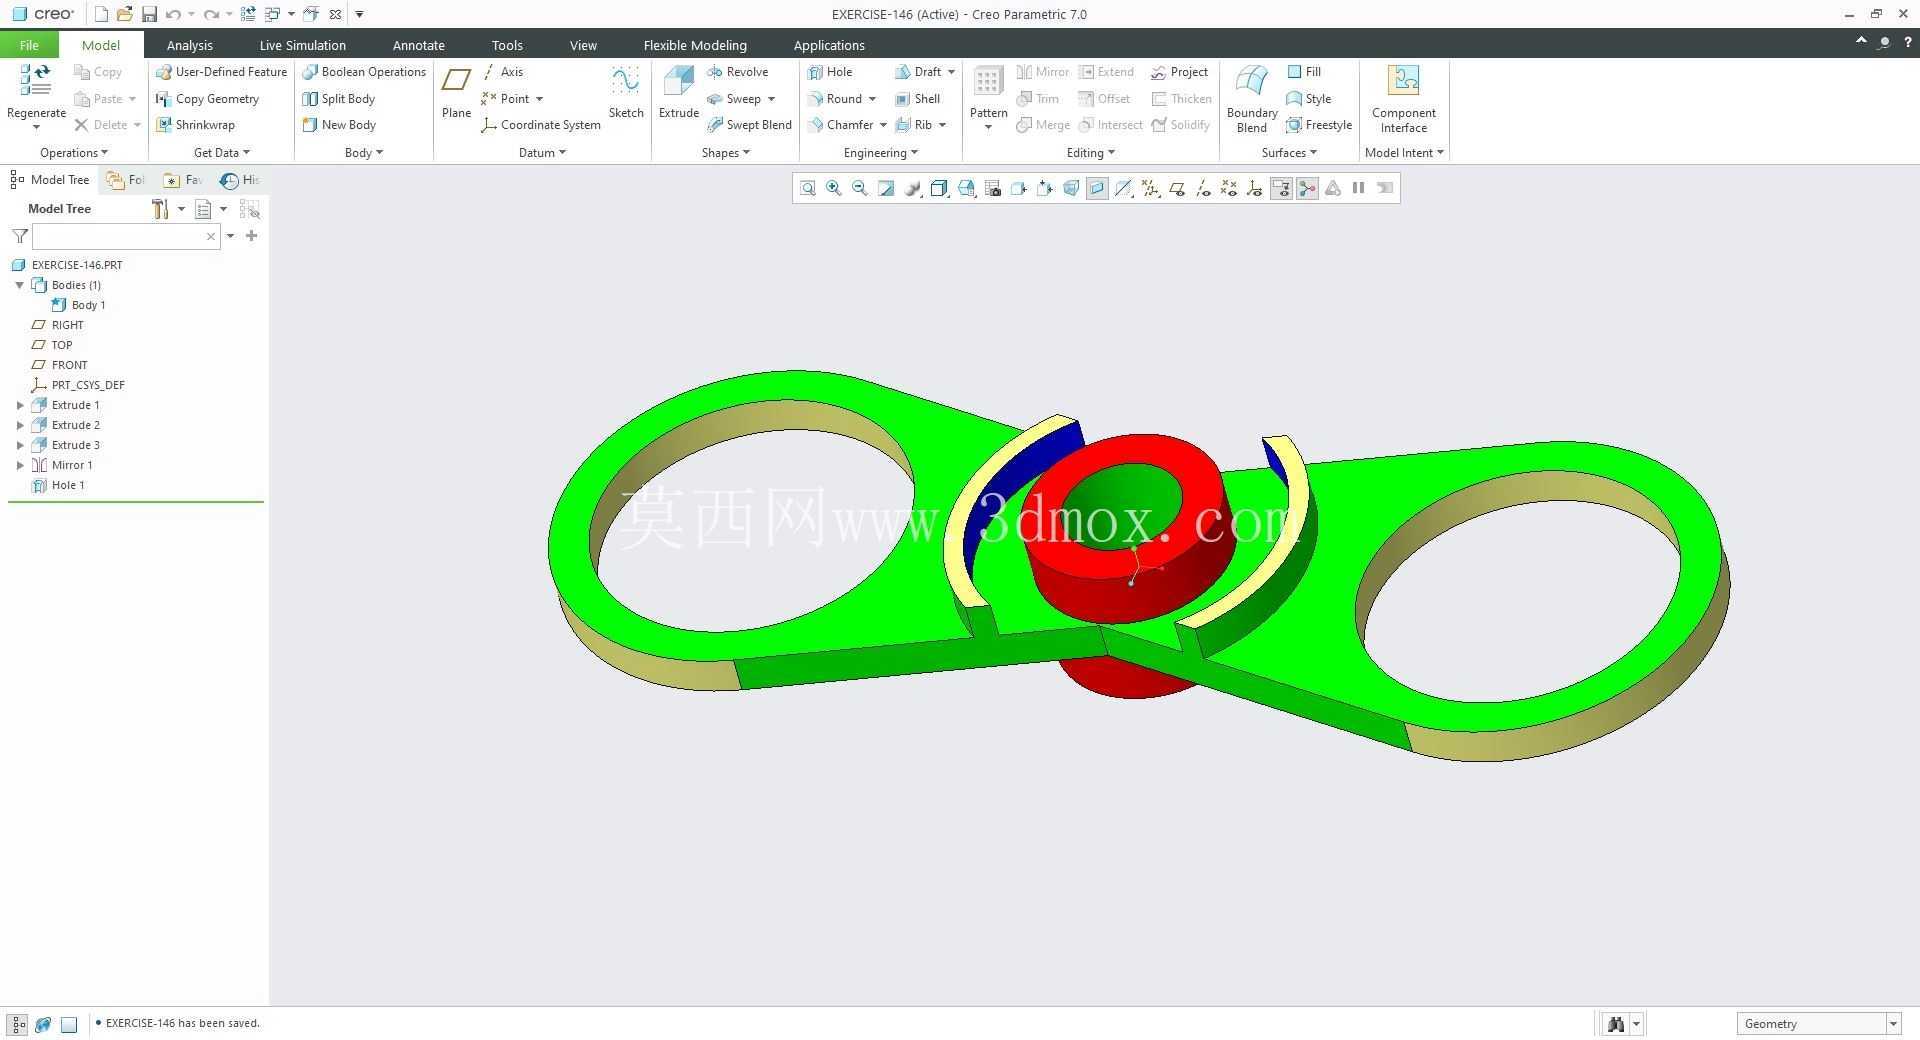The height and width of the screenshot is (1040, 1920).
Task: Expand the Datum group dropdown
Action: tap(542, 153)
